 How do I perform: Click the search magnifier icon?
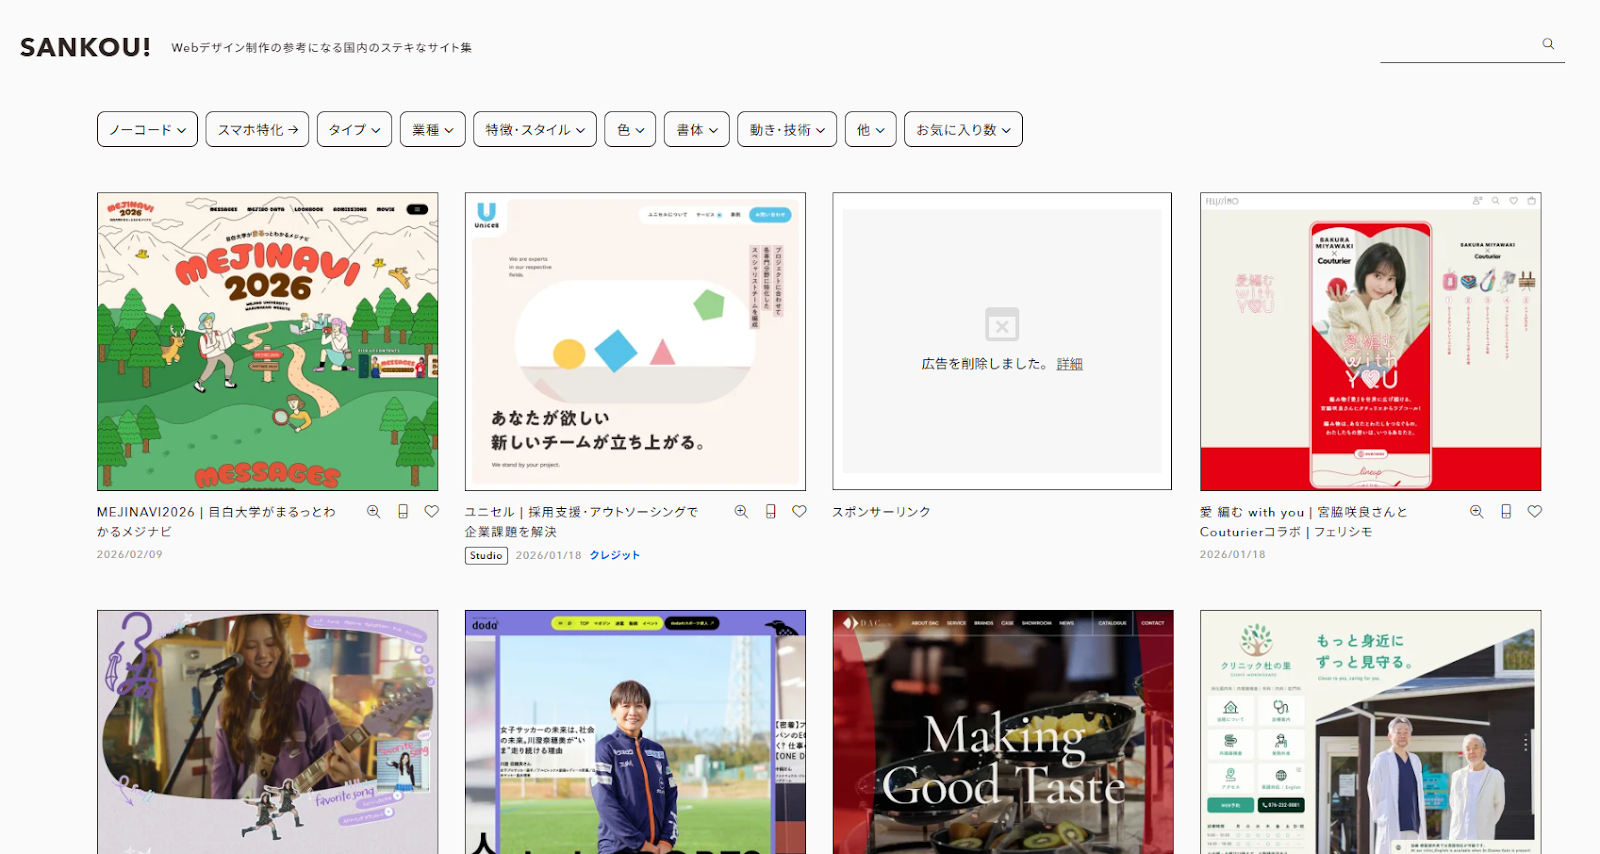click(x=1548, y=44)
